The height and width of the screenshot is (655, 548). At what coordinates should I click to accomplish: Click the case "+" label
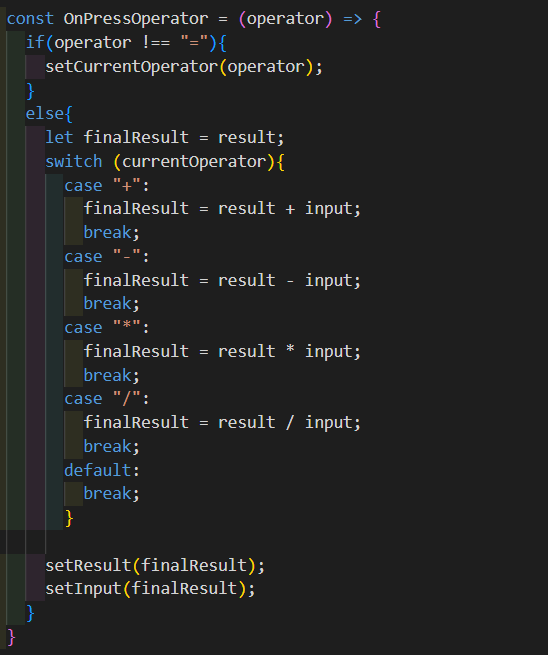coord(107,185)
